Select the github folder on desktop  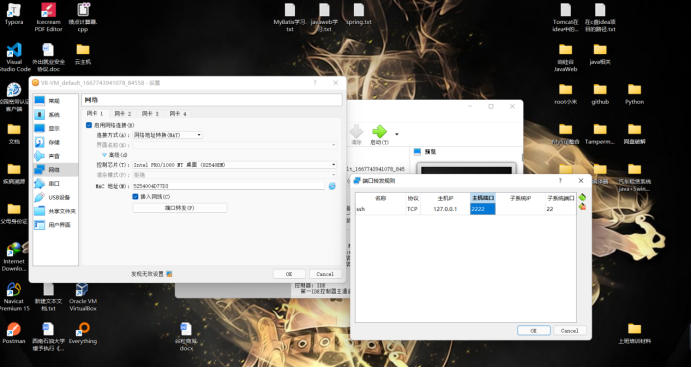click(x=600, y=94)
